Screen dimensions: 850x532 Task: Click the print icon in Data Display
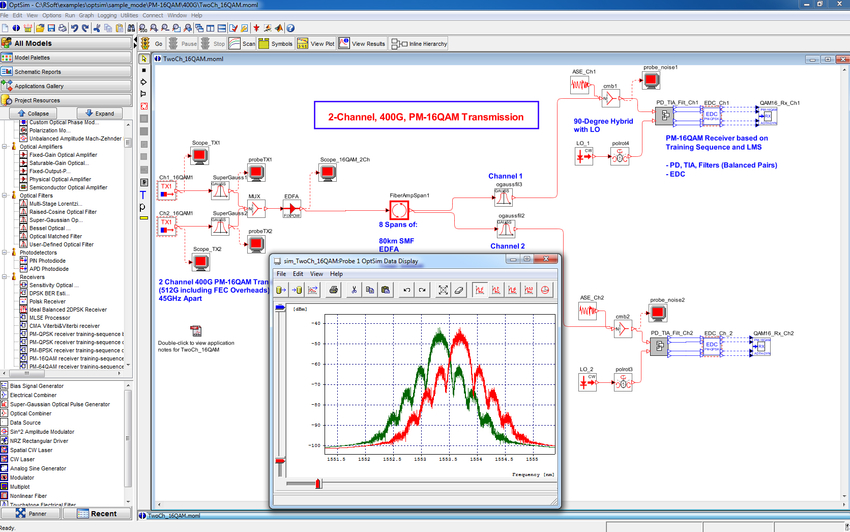point(331,289)
